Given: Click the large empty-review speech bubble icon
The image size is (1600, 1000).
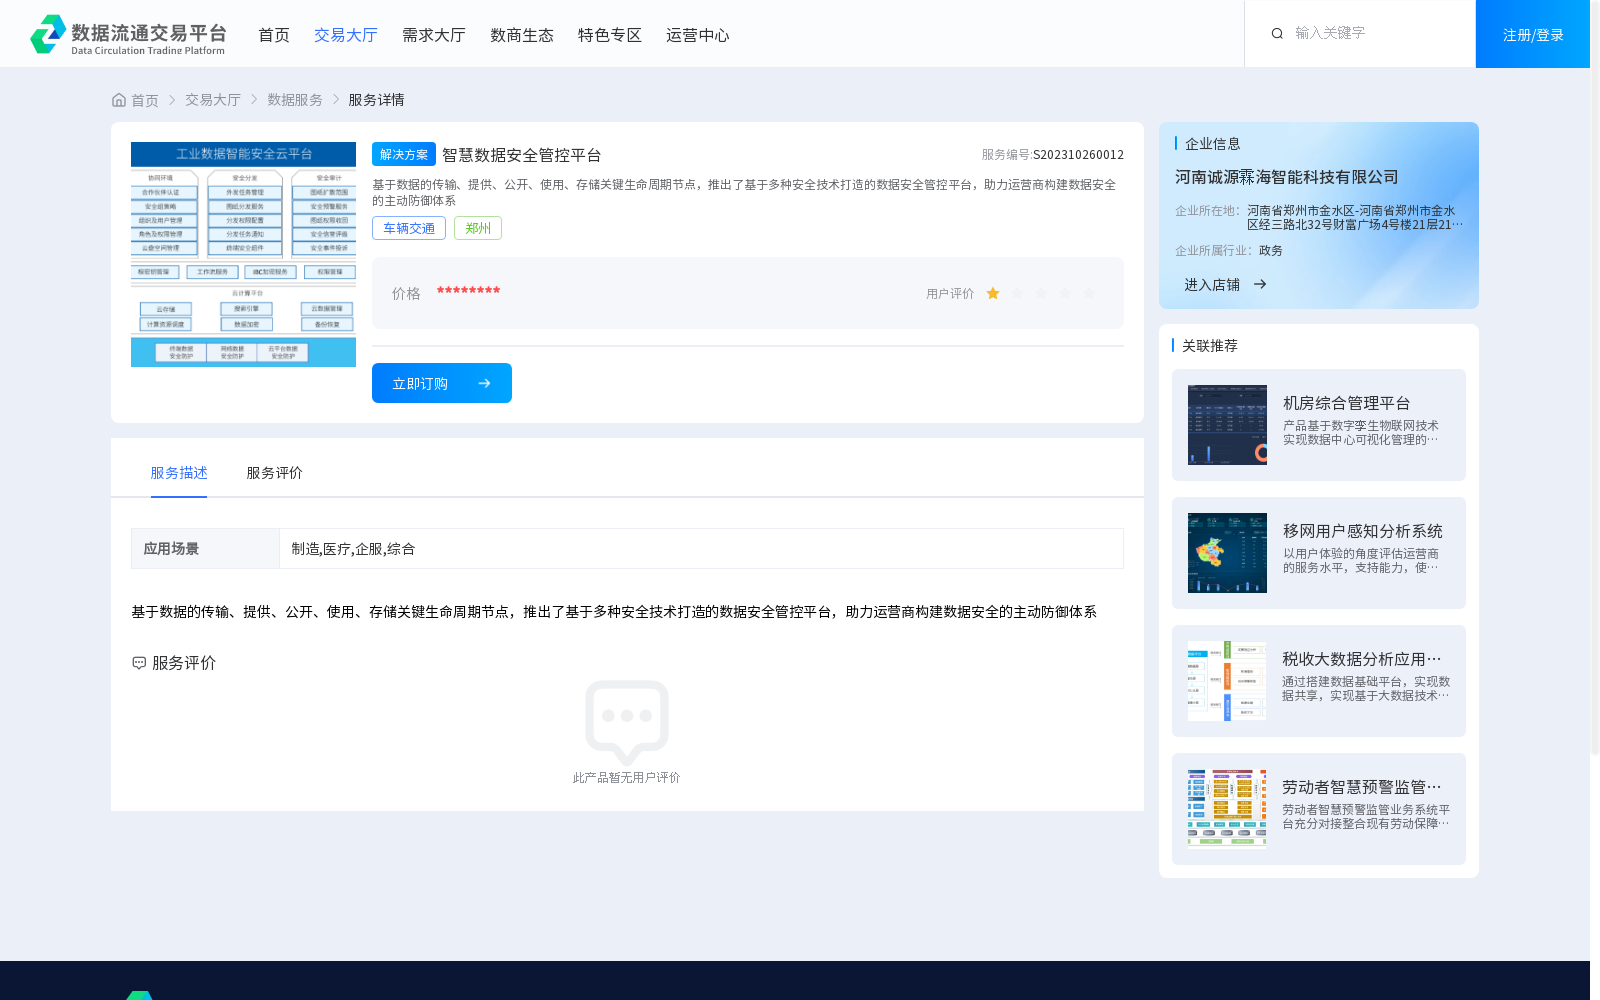Looking at the screenshot, I should tap(627, 722).
